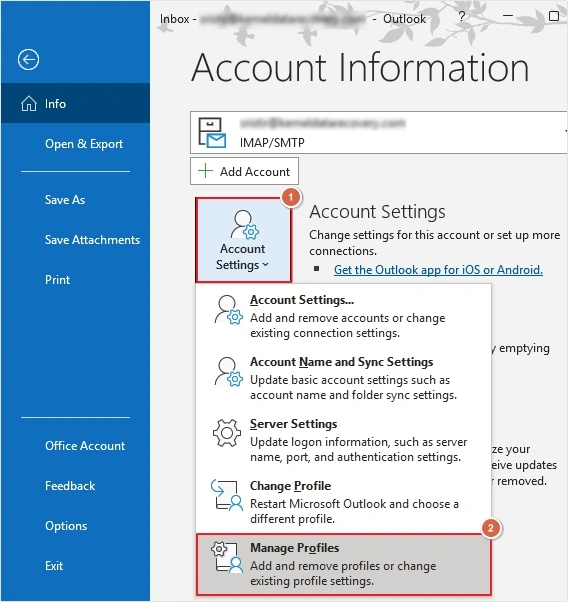568x602 pixels.
Task: Click the person-gear icon on Account Settings button
Action: click(x=244, y=224)
